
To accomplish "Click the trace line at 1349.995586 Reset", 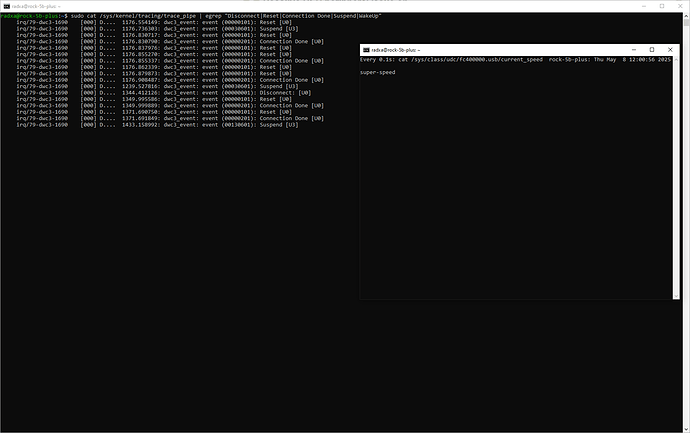I will pos(154,99).
